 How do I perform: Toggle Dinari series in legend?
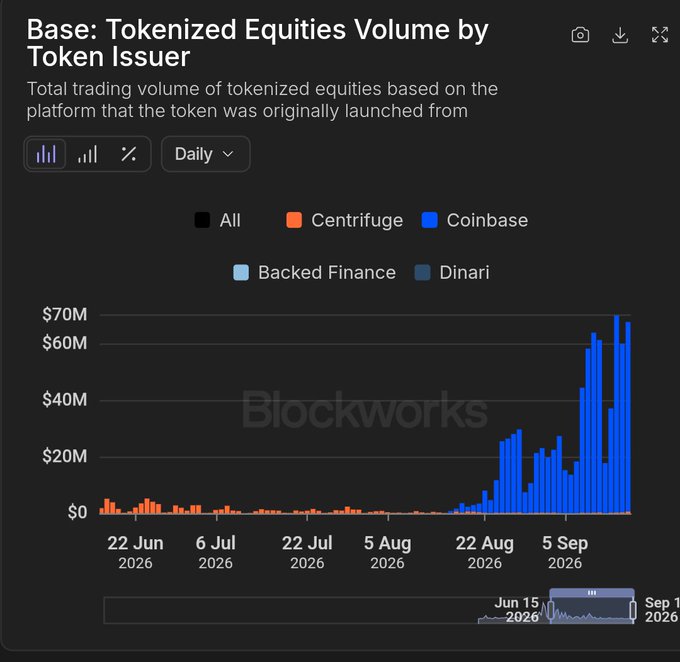[452, 273]
